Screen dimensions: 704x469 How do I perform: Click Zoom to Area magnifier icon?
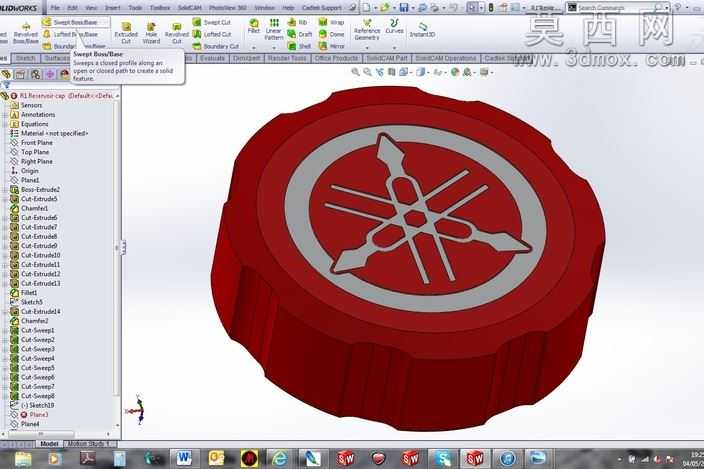coord(367,72)
